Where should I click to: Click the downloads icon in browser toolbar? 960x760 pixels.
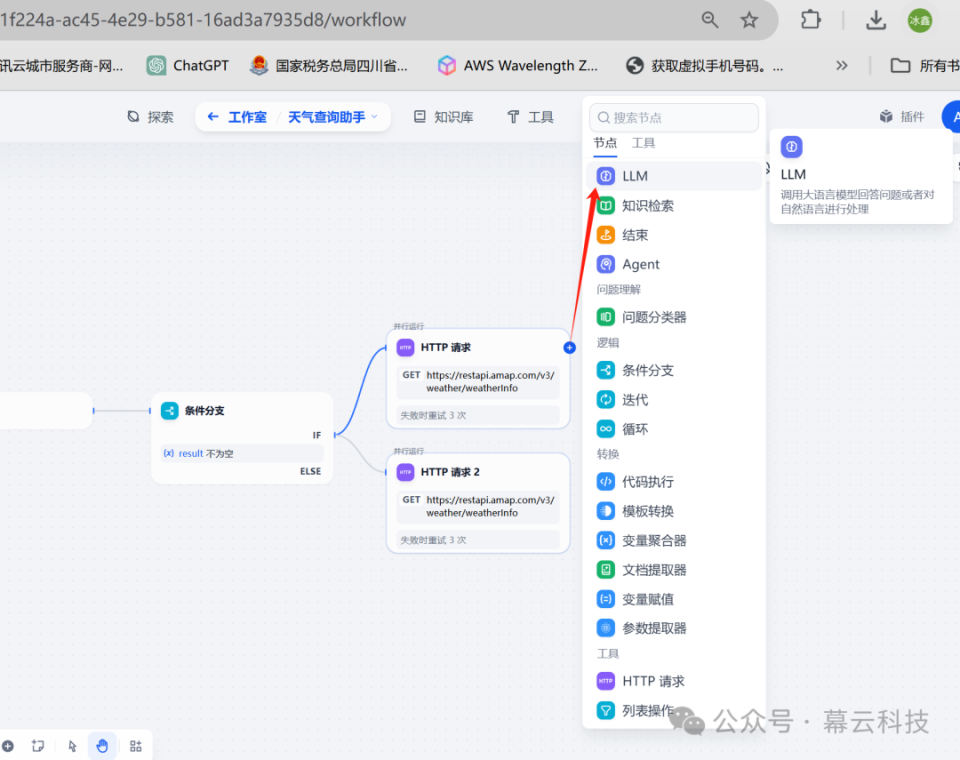(876, 20)
